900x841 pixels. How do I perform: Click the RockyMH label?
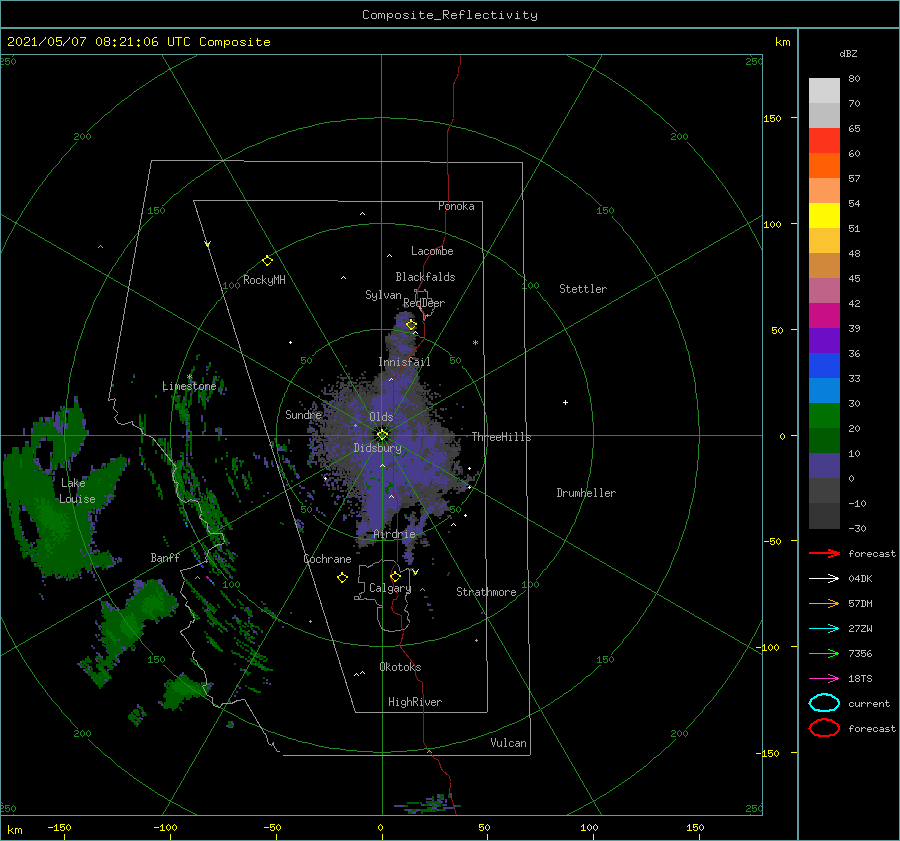pyautogui.click(x=264, y=280)
